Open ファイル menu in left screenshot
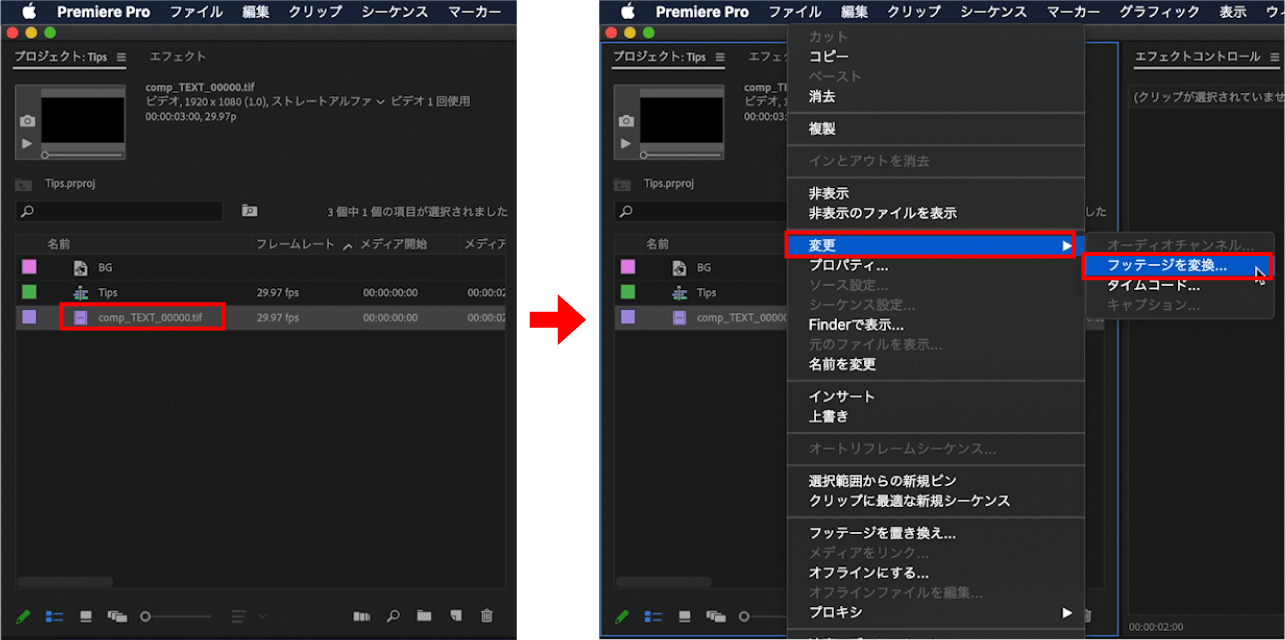The image size is (1285, 640). [196, 12]
